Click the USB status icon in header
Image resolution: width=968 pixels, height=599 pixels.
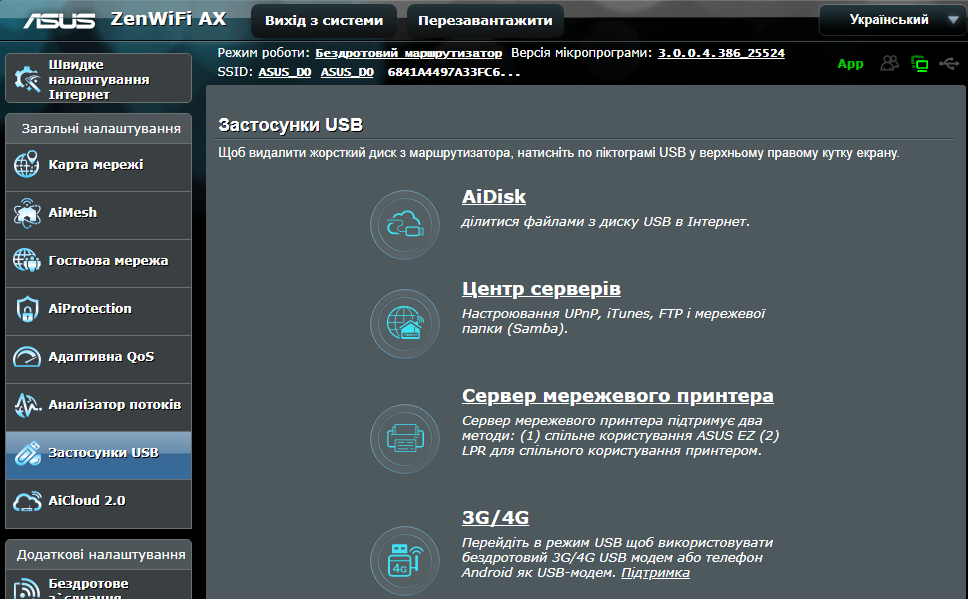pyautogui.click(x=949, y=63)
